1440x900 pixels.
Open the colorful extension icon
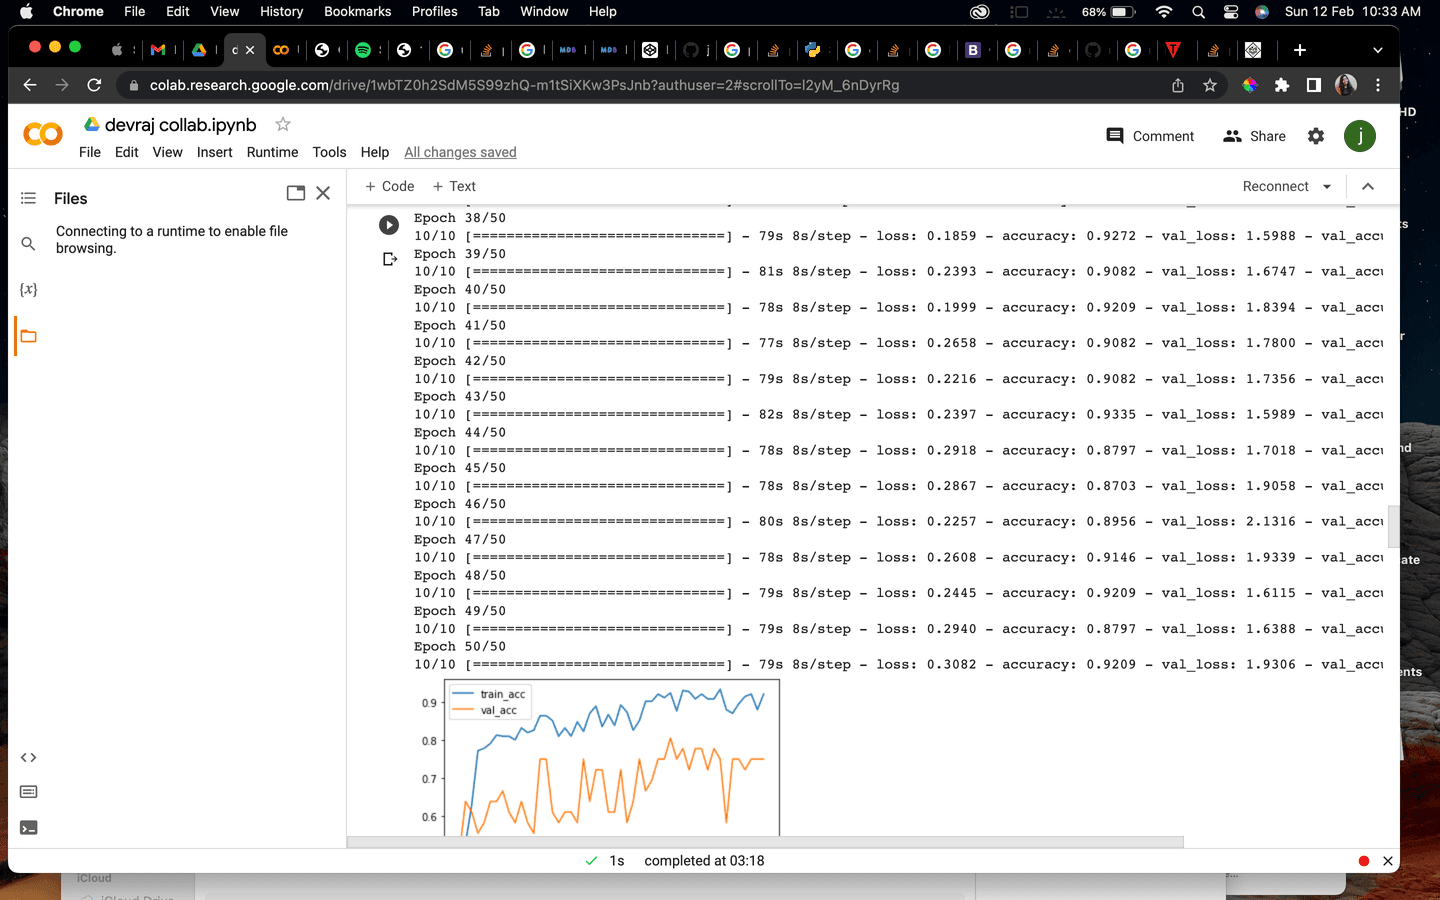[x=1250, y=85]
